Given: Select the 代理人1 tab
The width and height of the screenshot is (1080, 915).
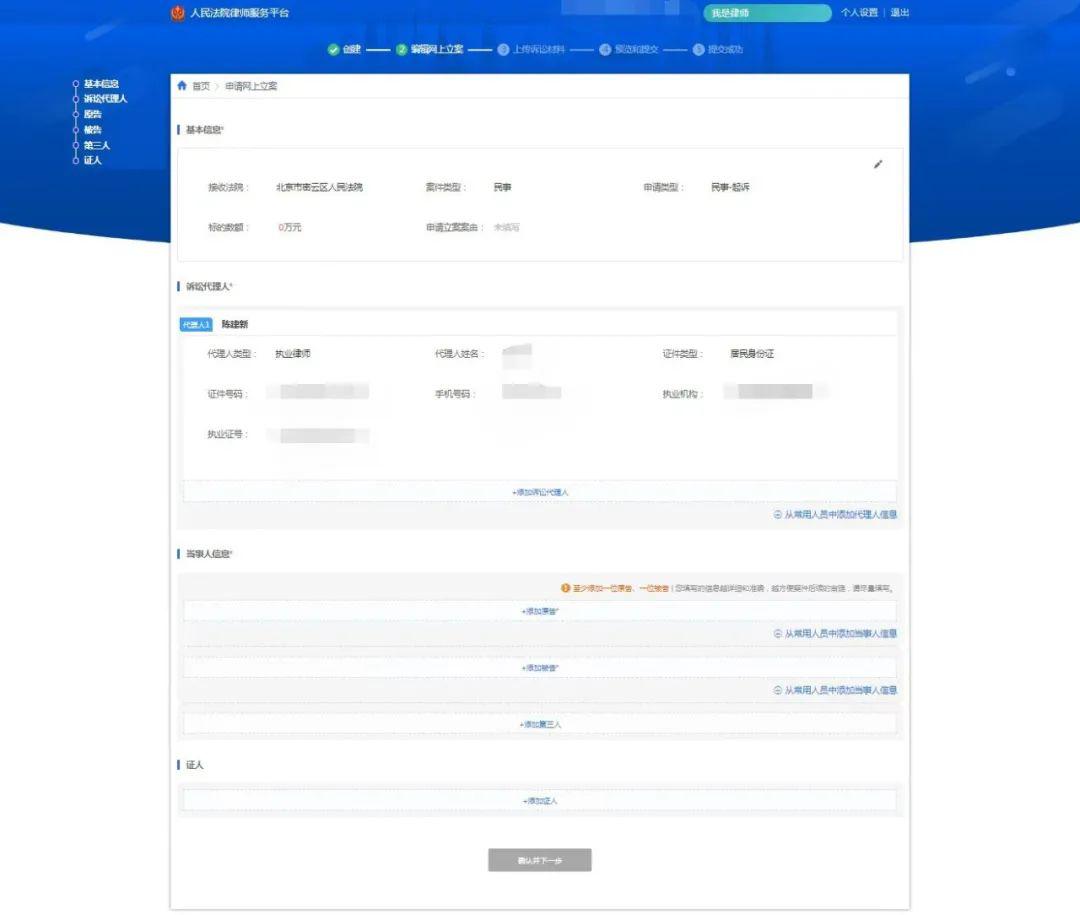Looking at the screenshot, I should pos(196,325).
